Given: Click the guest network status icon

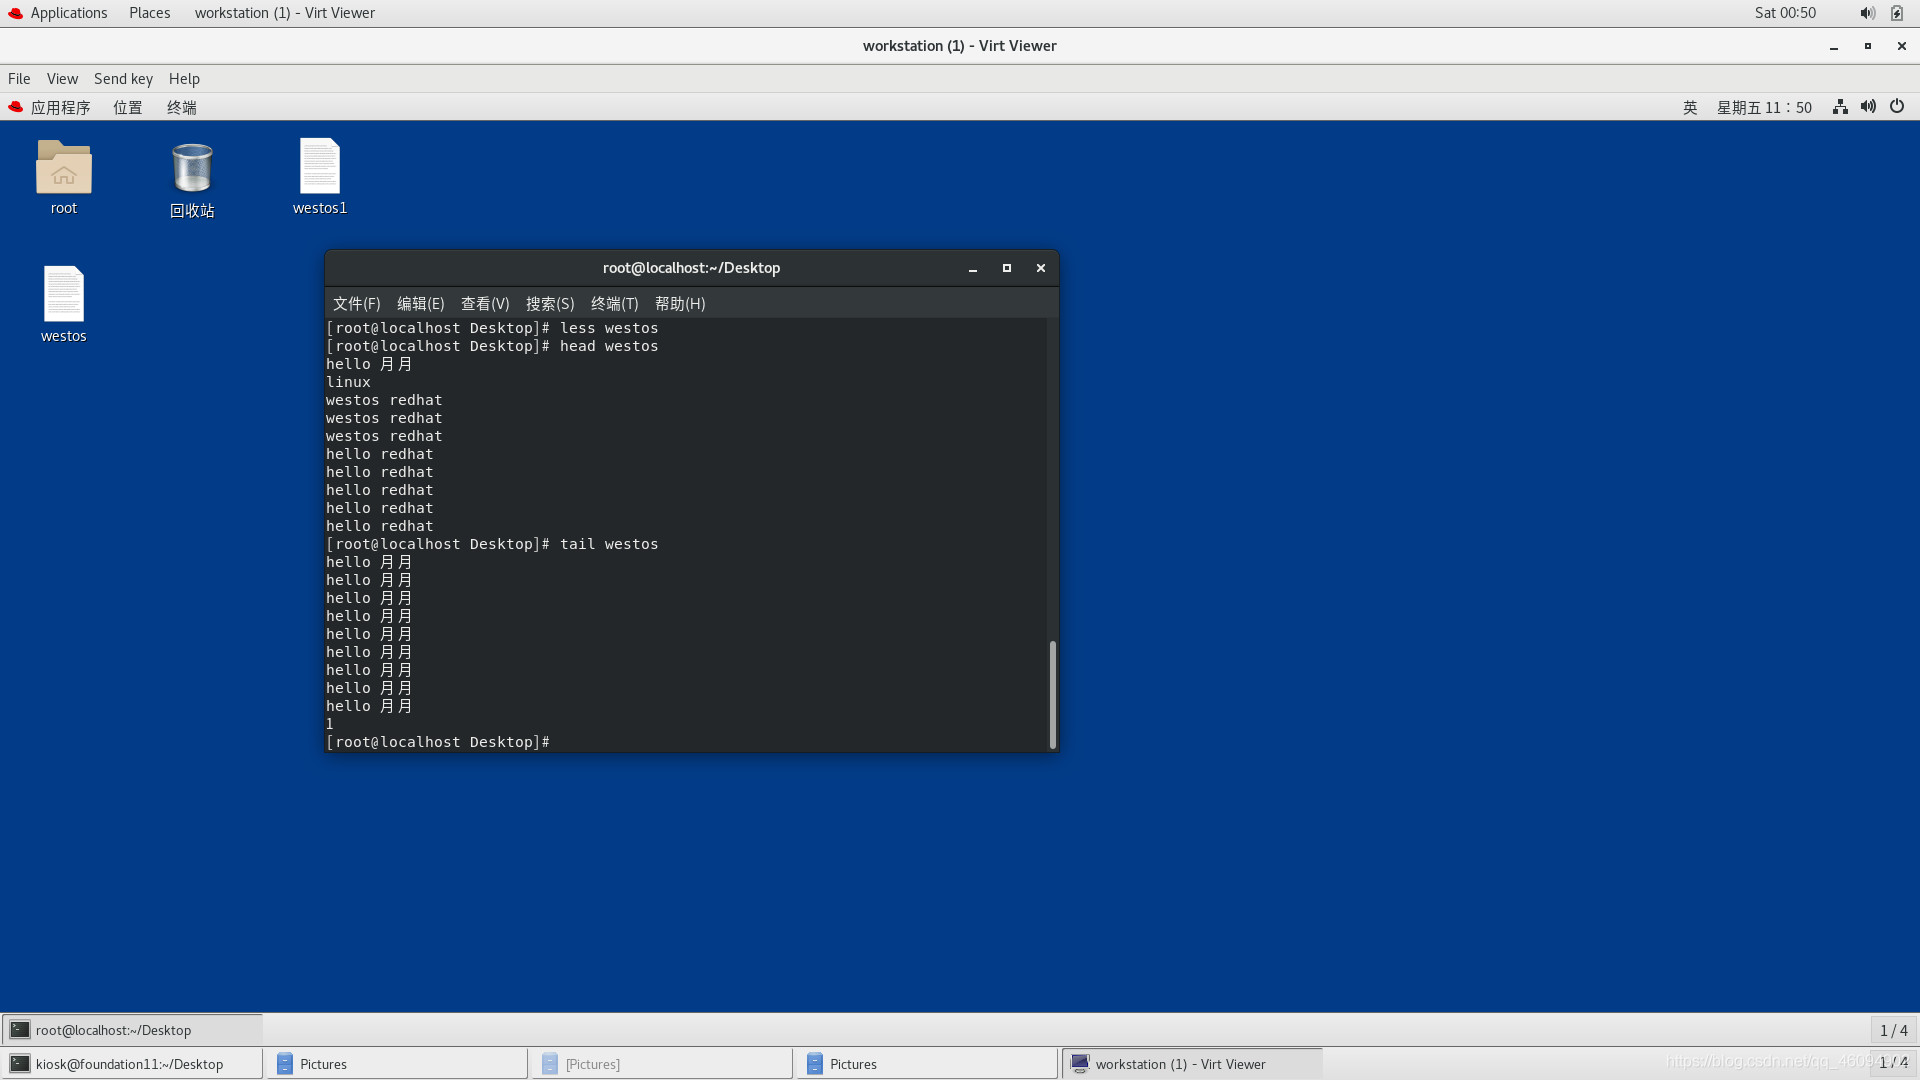Looking at the screenshot, I should [x=1840, y=107].
